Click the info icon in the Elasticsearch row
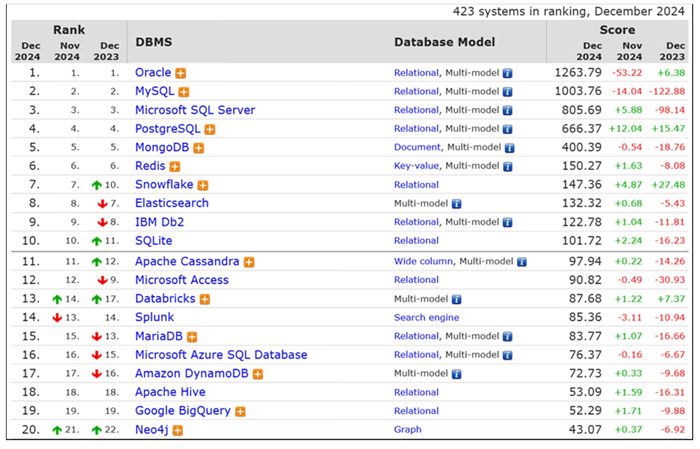Screen dimensions: 700x449 pos(456,204)
